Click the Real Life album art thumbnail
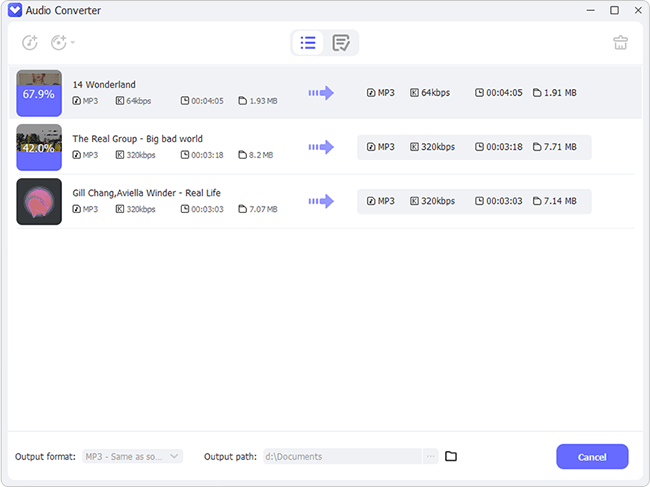This screenshot has height=487, width=650. tap(39, 201)
